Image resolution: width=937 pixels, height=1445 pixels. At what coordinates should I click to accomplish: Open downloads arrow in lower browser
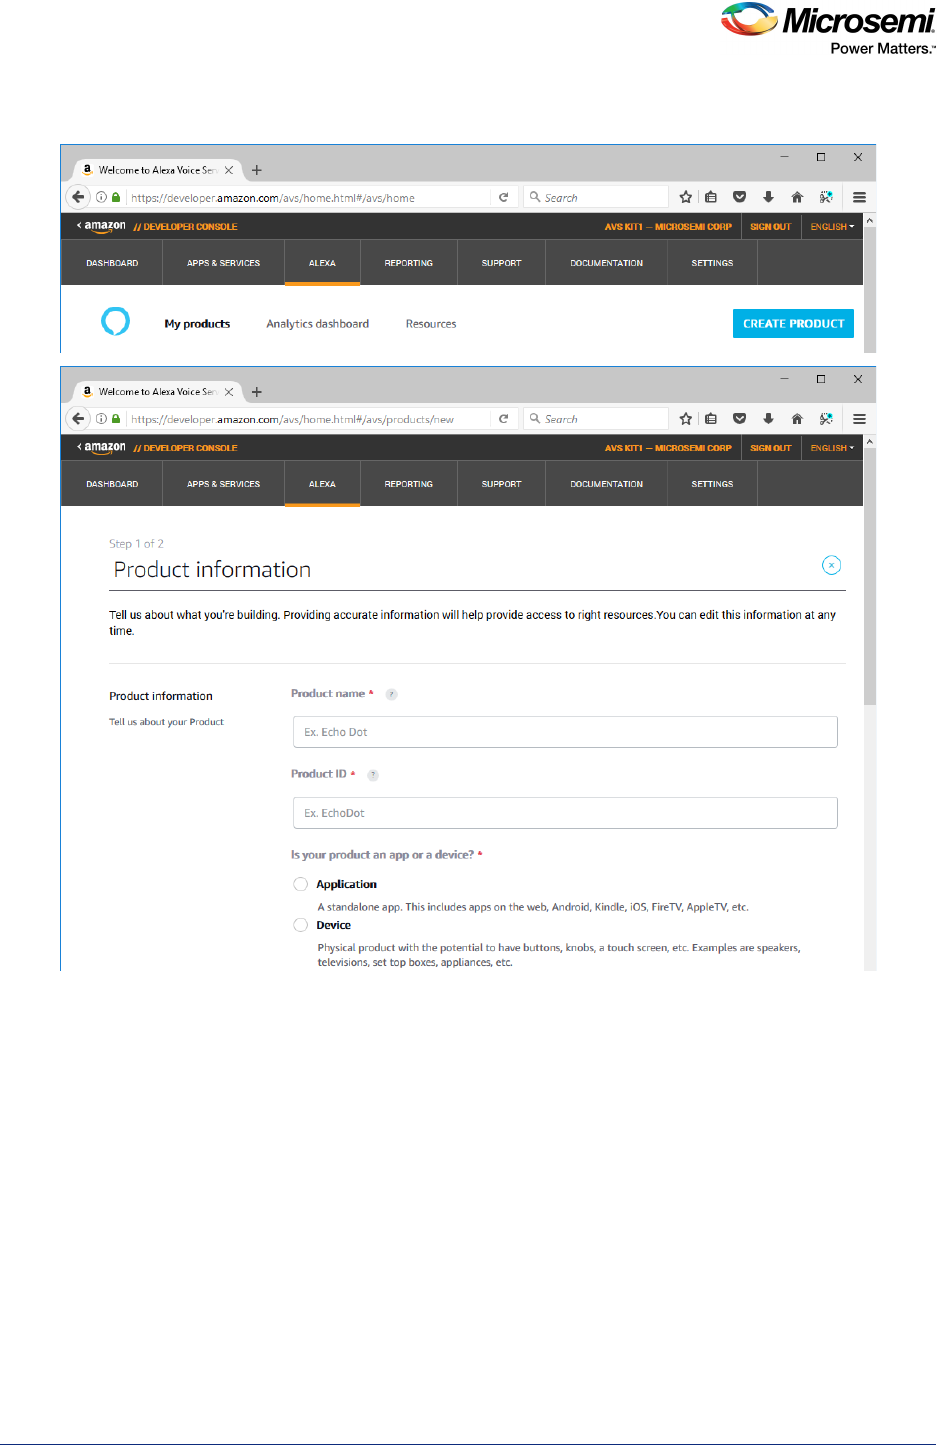(768, 418)
